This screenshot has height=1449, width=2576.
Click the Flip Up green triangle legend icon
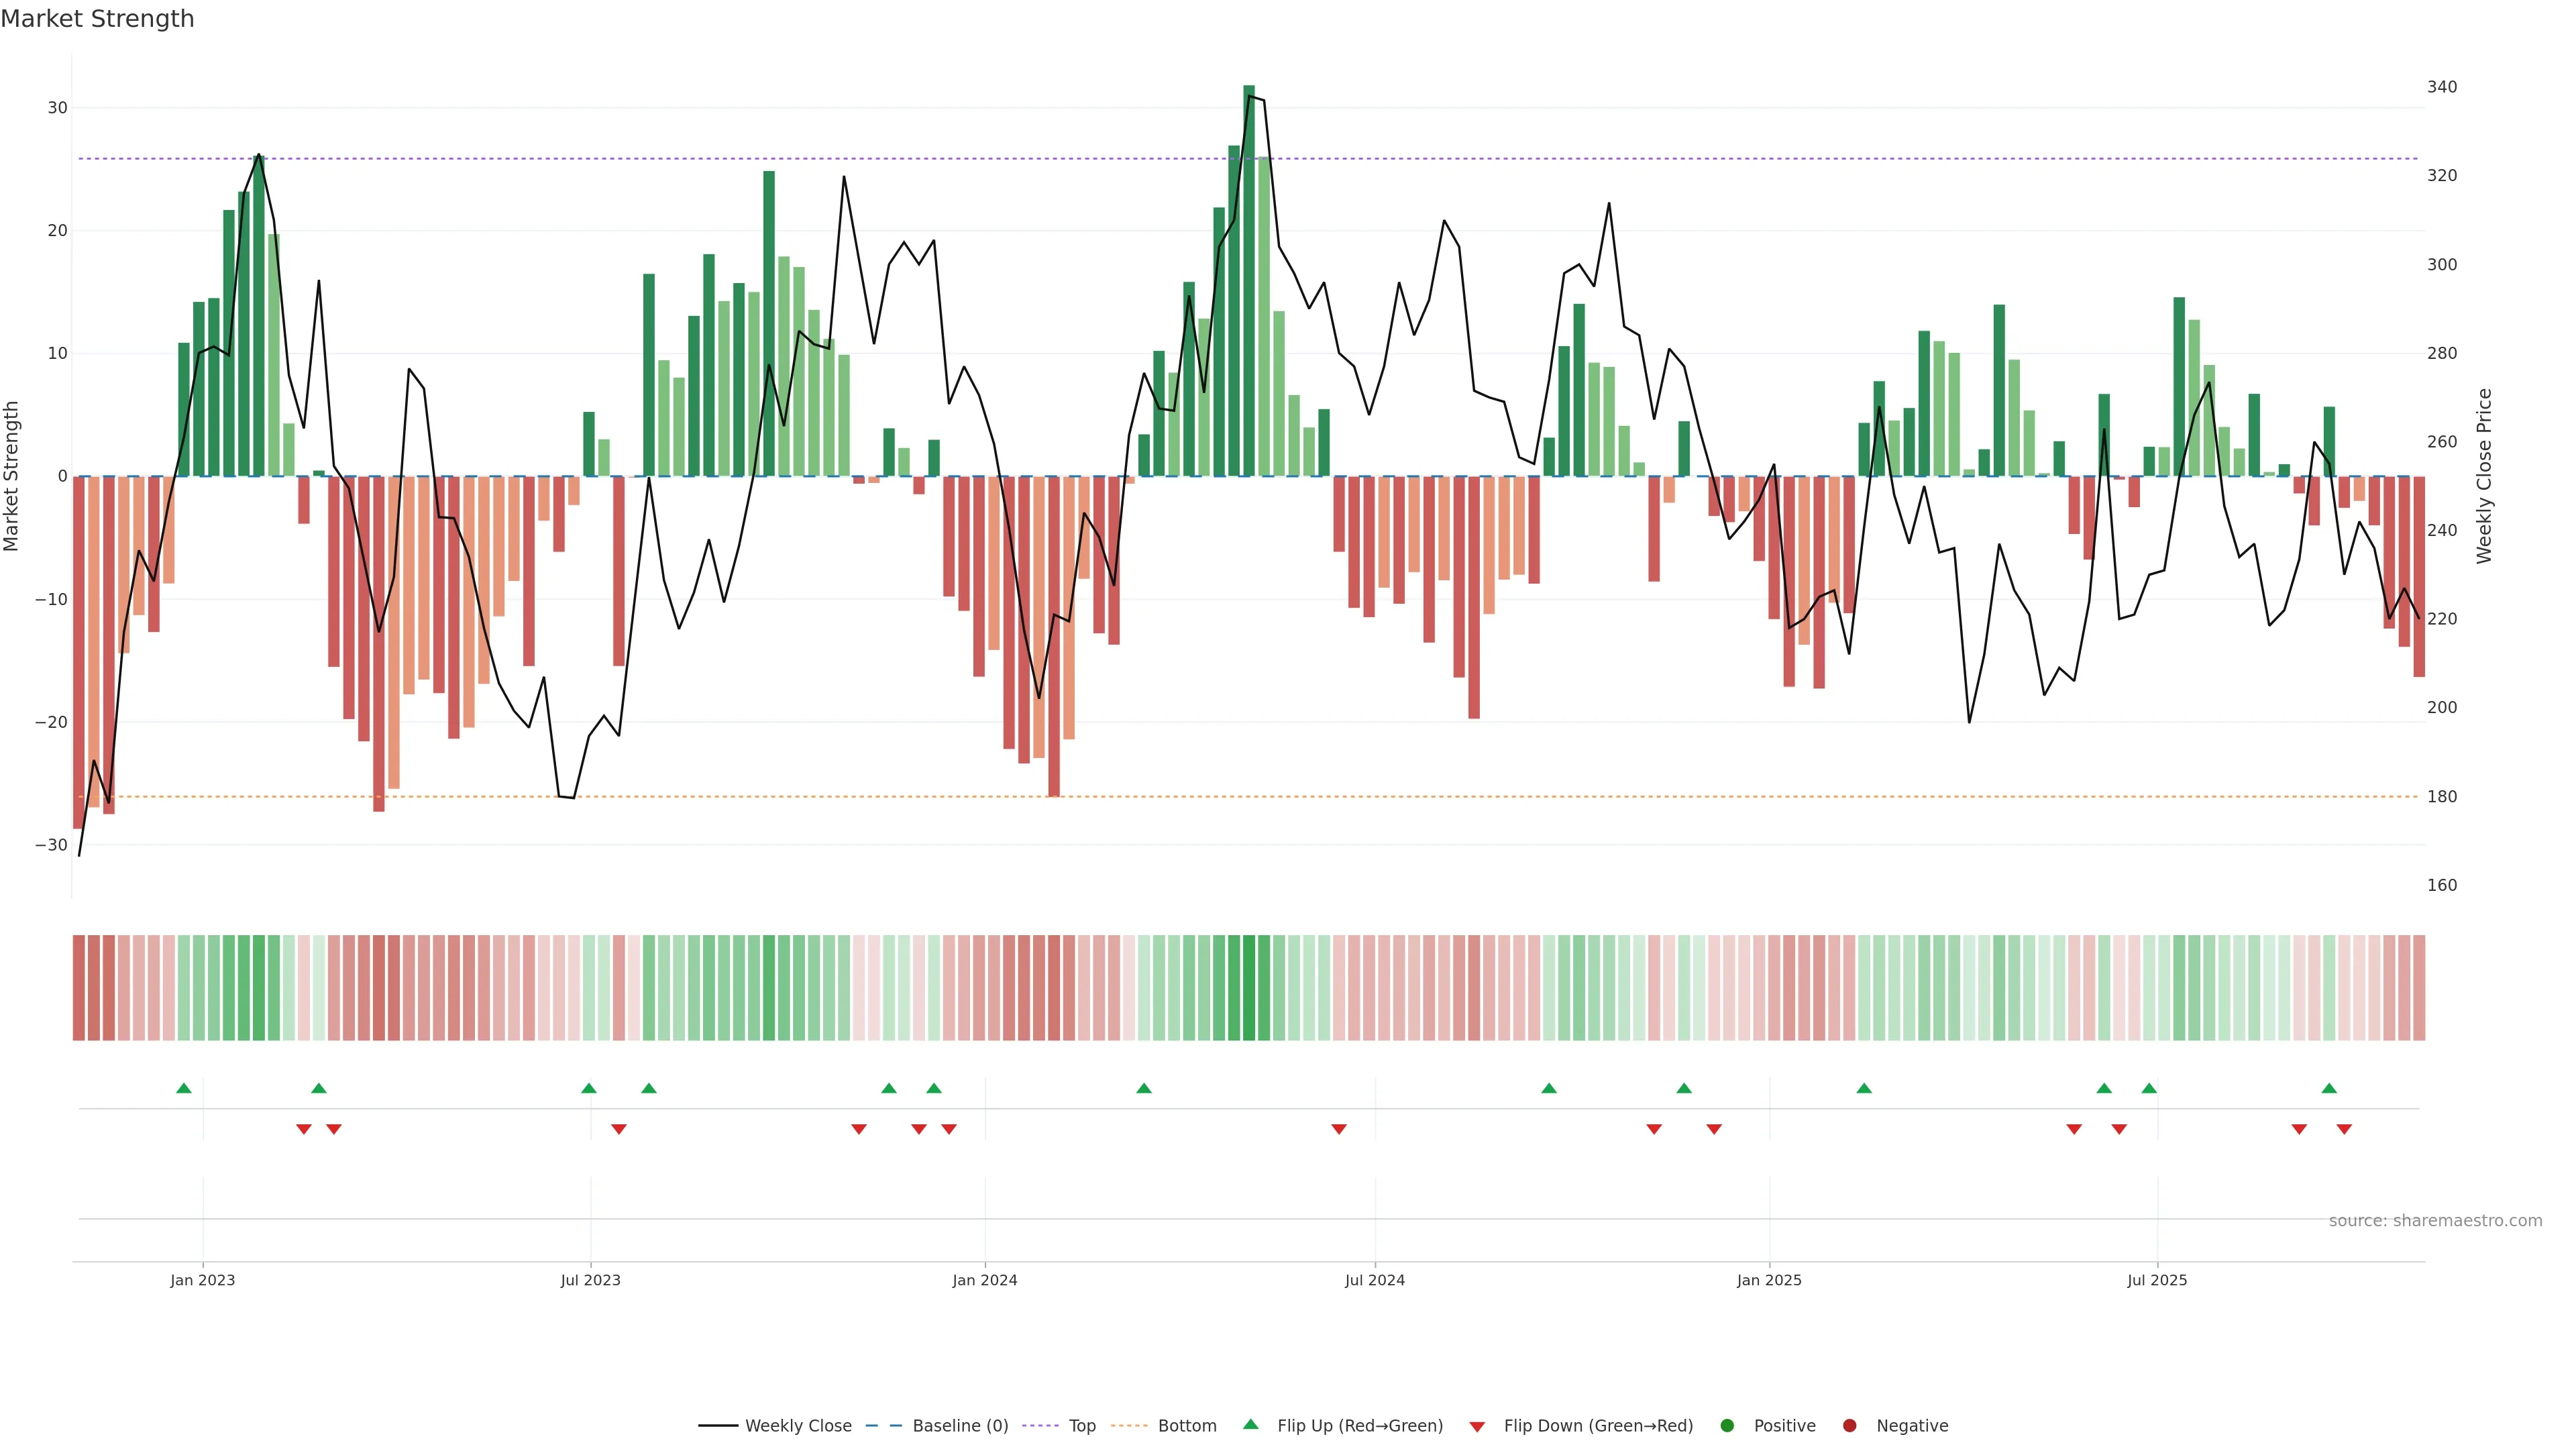pyautogui.click(x=1250, y=1424)
